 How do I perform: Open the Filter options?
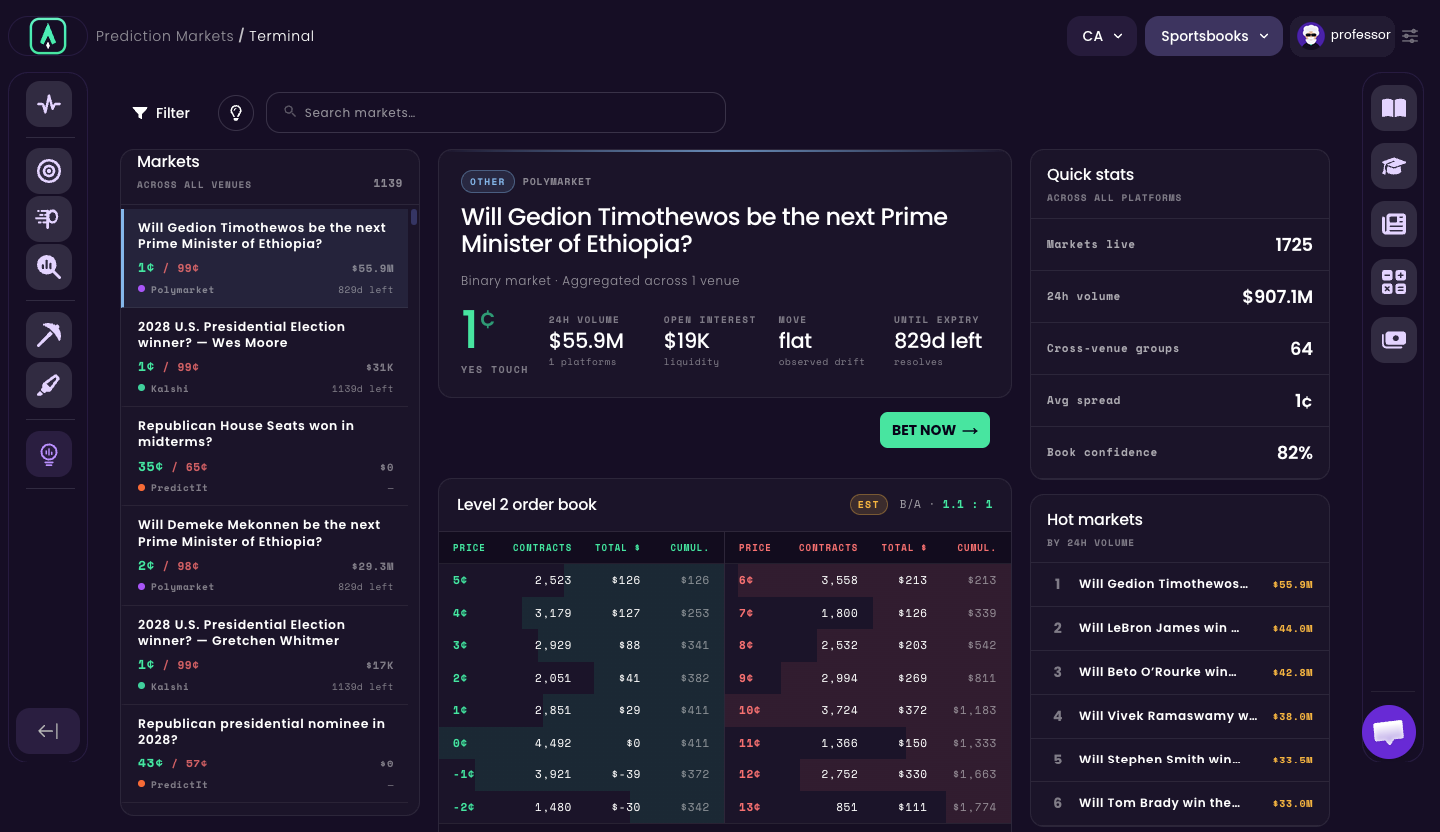[x=161, y=113]
